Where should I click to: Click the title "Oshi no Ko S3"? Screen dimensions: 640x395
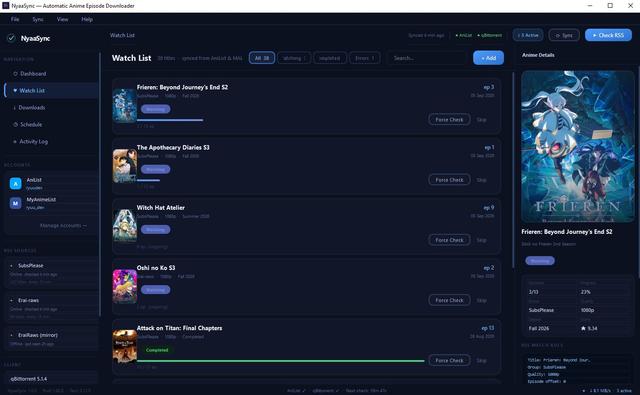click(156, 268)
